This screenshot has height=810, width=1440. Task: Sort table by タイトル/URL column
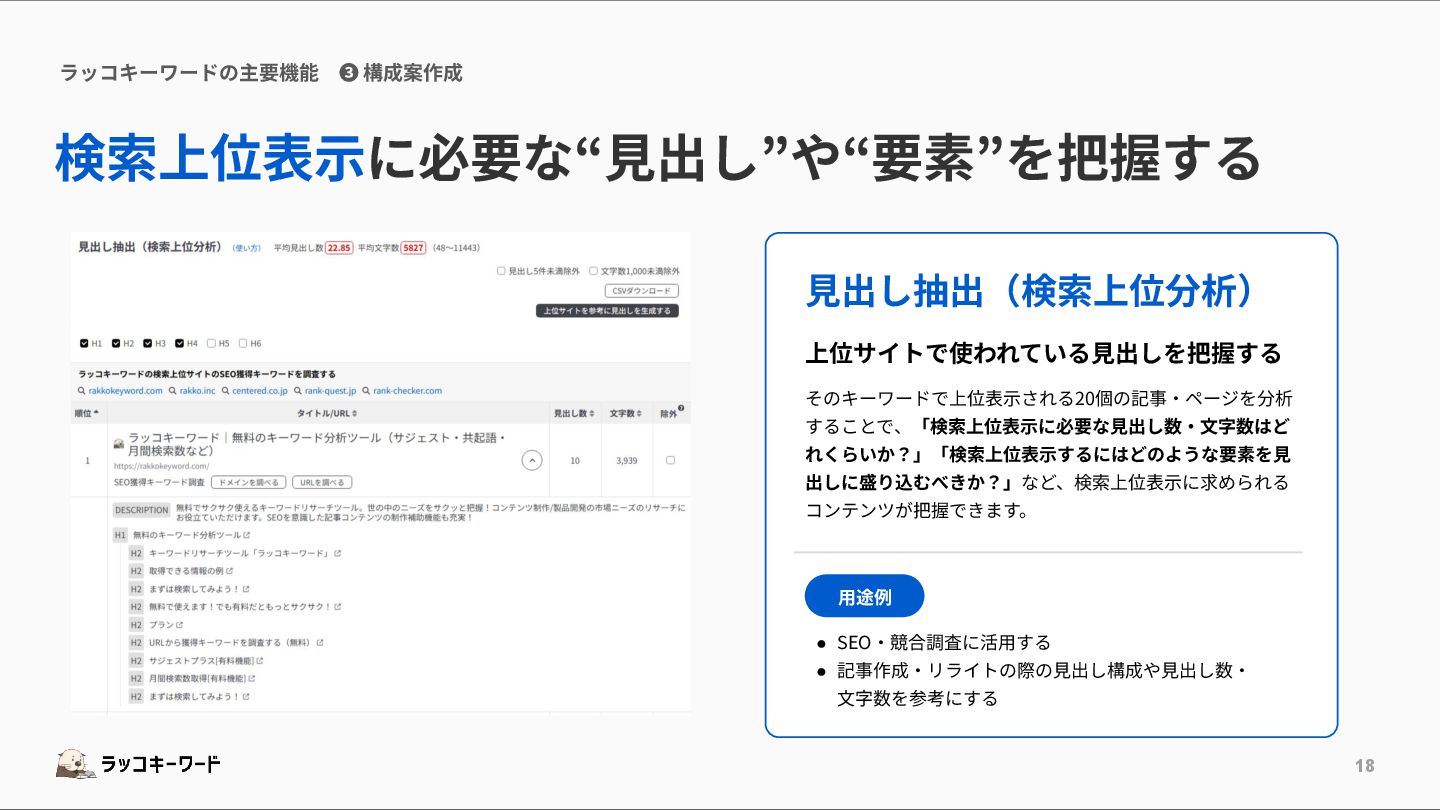coord(329,413)
